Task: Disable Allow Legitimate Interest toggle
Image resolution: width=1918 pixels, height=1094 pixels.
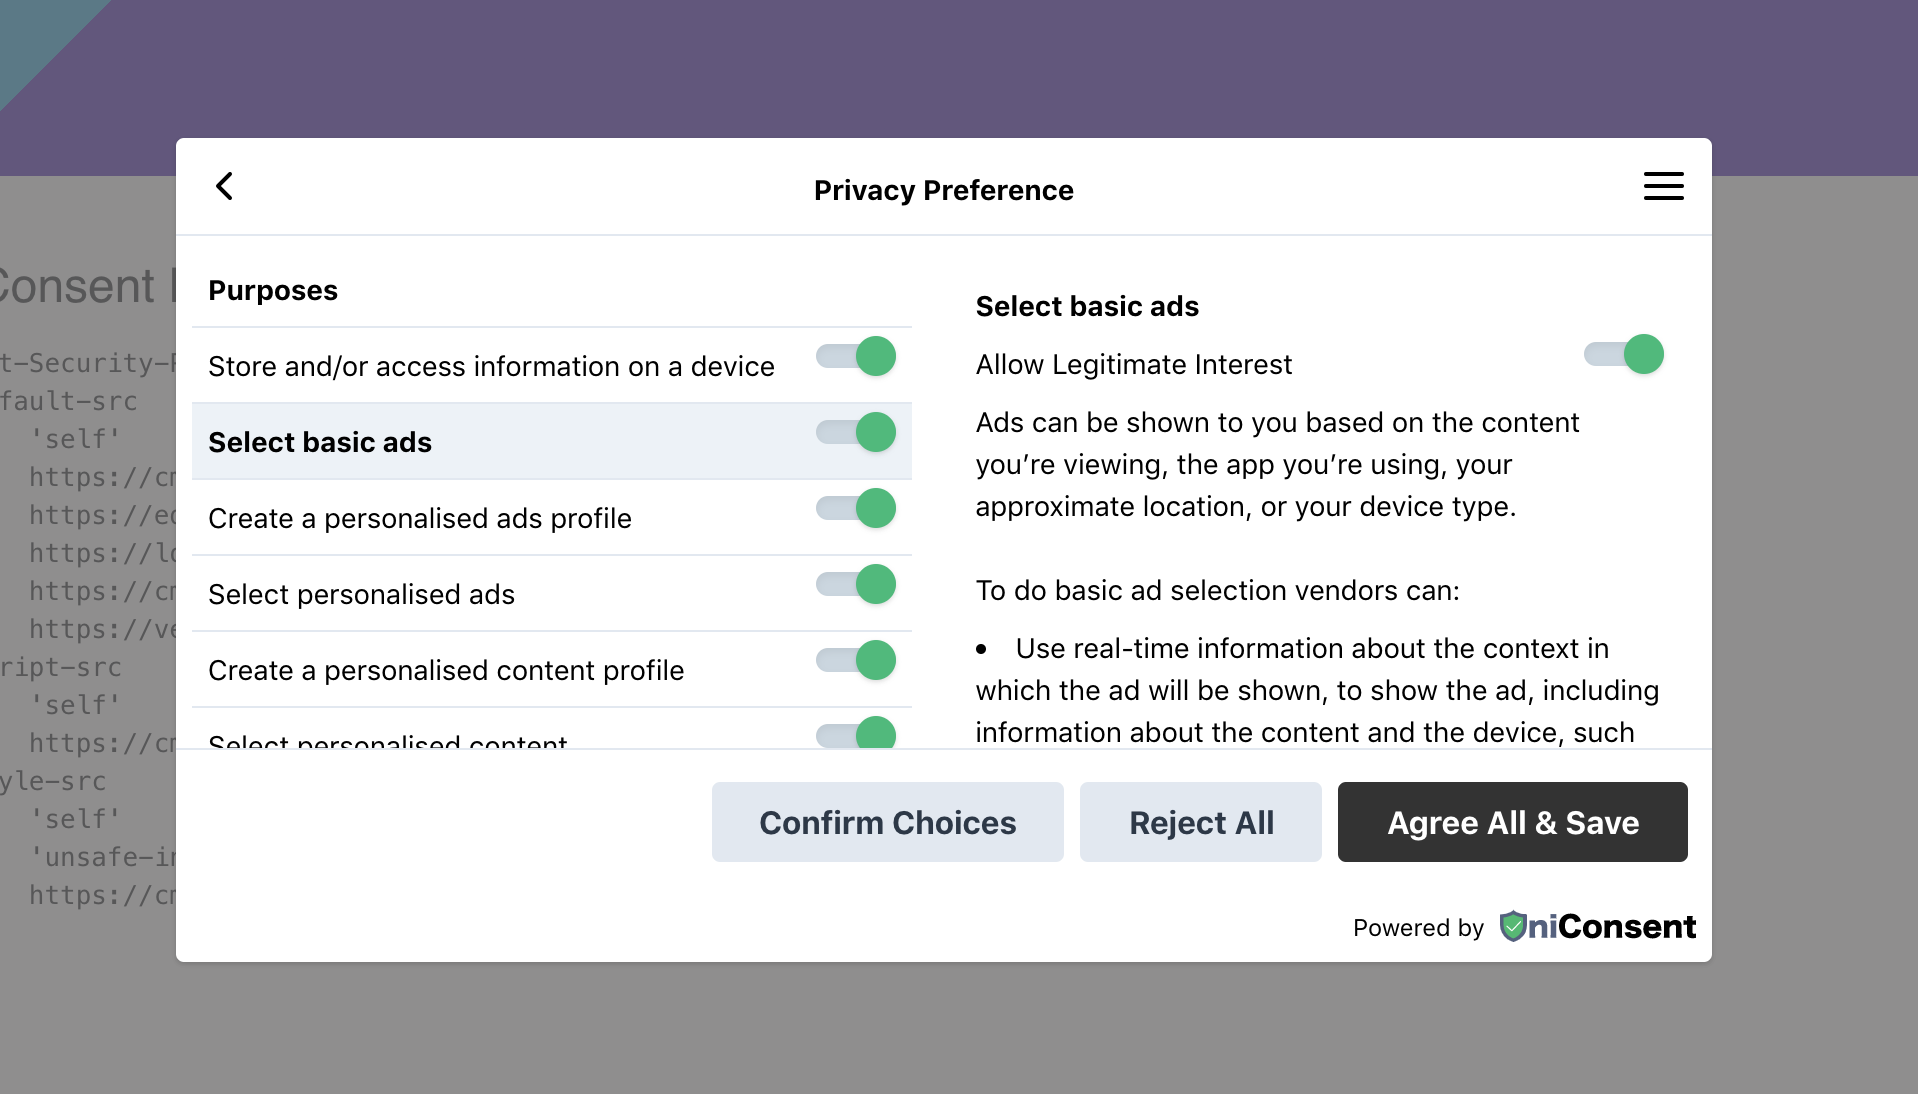Action: [x=1623, y=354]
